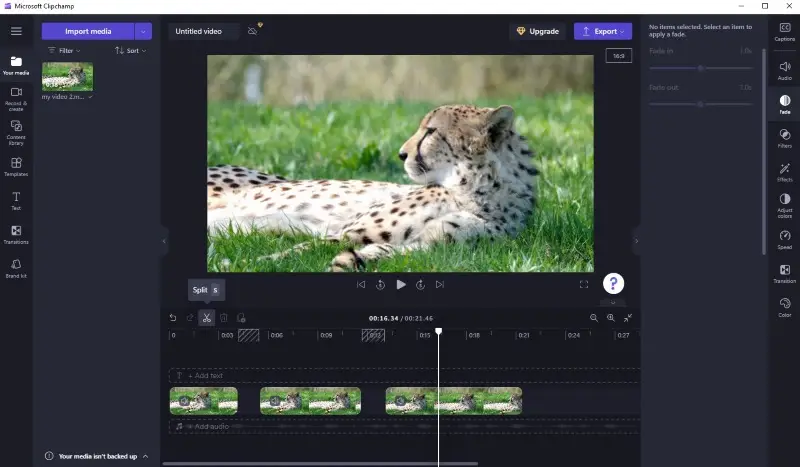Select my video media thumbnail
Screen dimensions: 800x467
pyautogui.click(x=67, y=77)
